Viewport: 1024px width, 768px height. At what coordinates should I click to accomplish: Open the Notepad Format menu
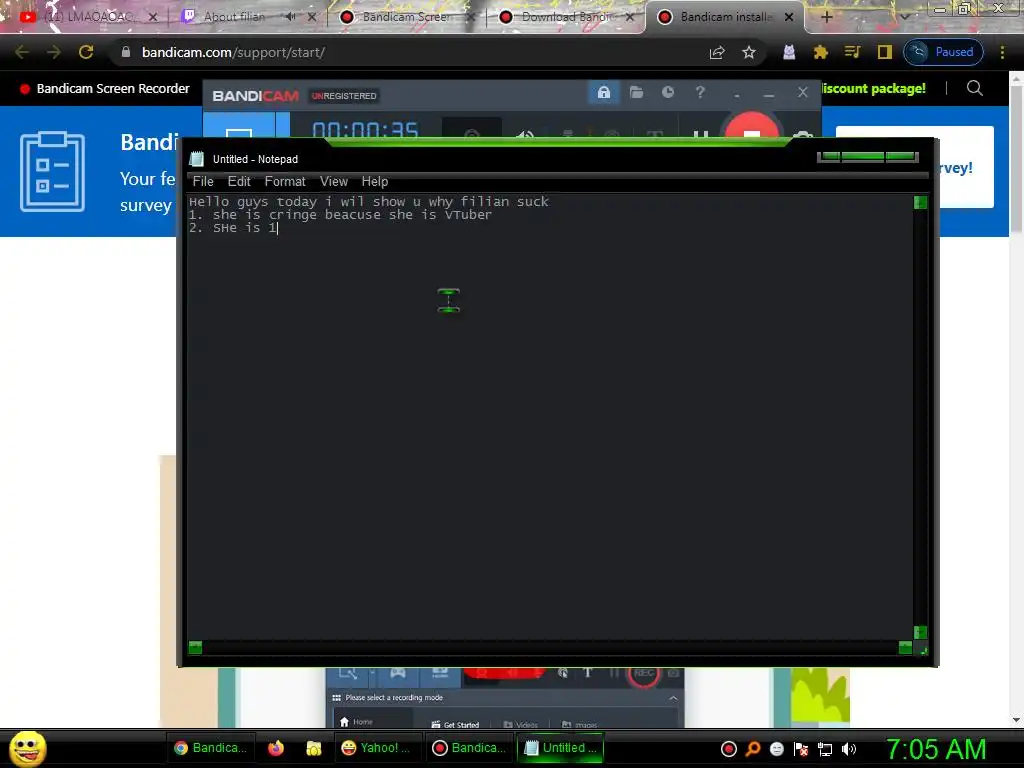[285, 182]
